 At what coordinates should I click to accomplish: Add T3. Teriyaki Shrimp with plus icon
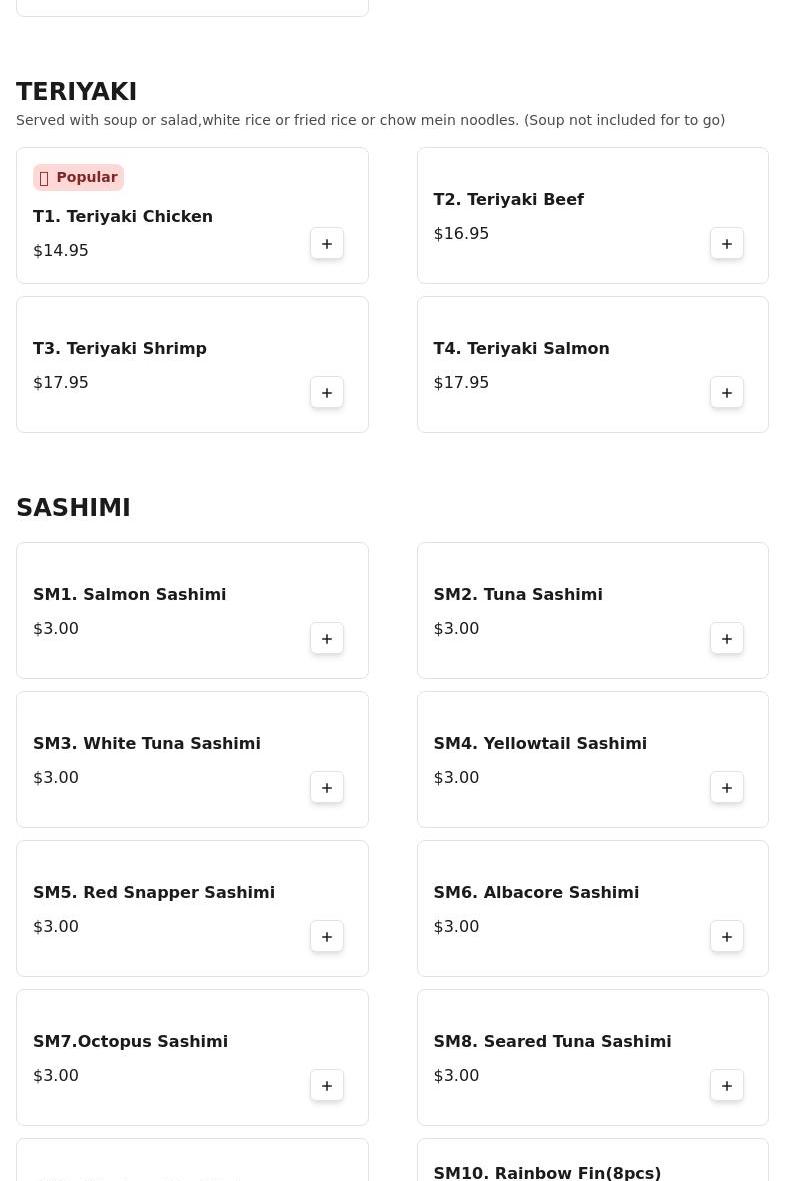[327, 392]
